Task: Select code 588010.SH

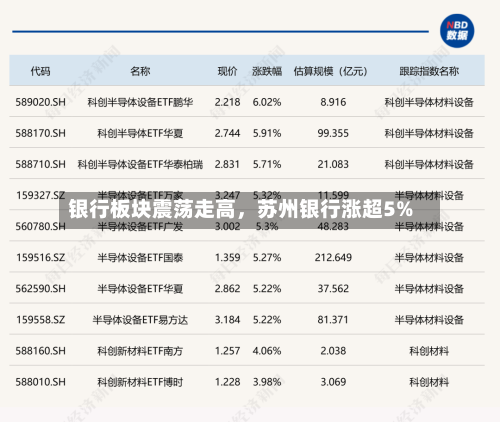Action: [40, 382]
